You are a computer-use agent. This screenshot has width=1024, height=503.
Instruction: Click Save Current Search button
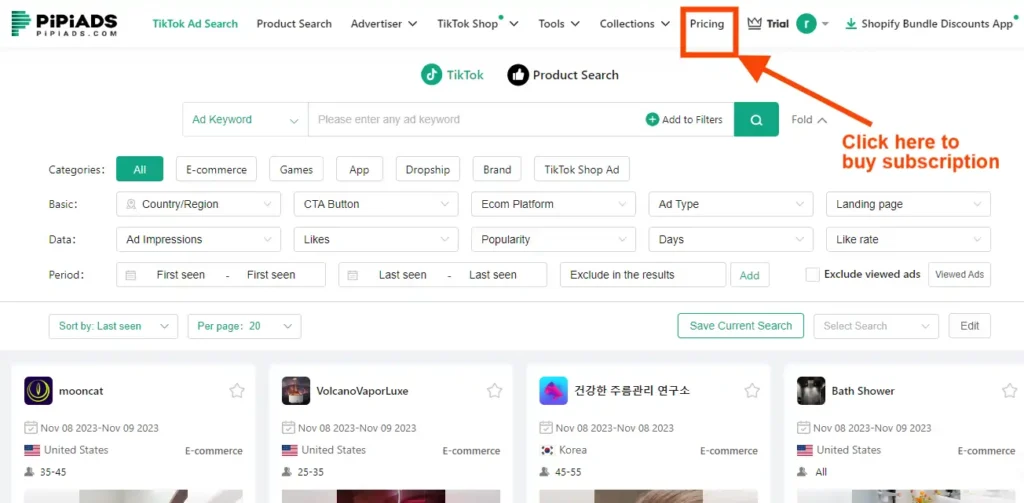point(741,326)
